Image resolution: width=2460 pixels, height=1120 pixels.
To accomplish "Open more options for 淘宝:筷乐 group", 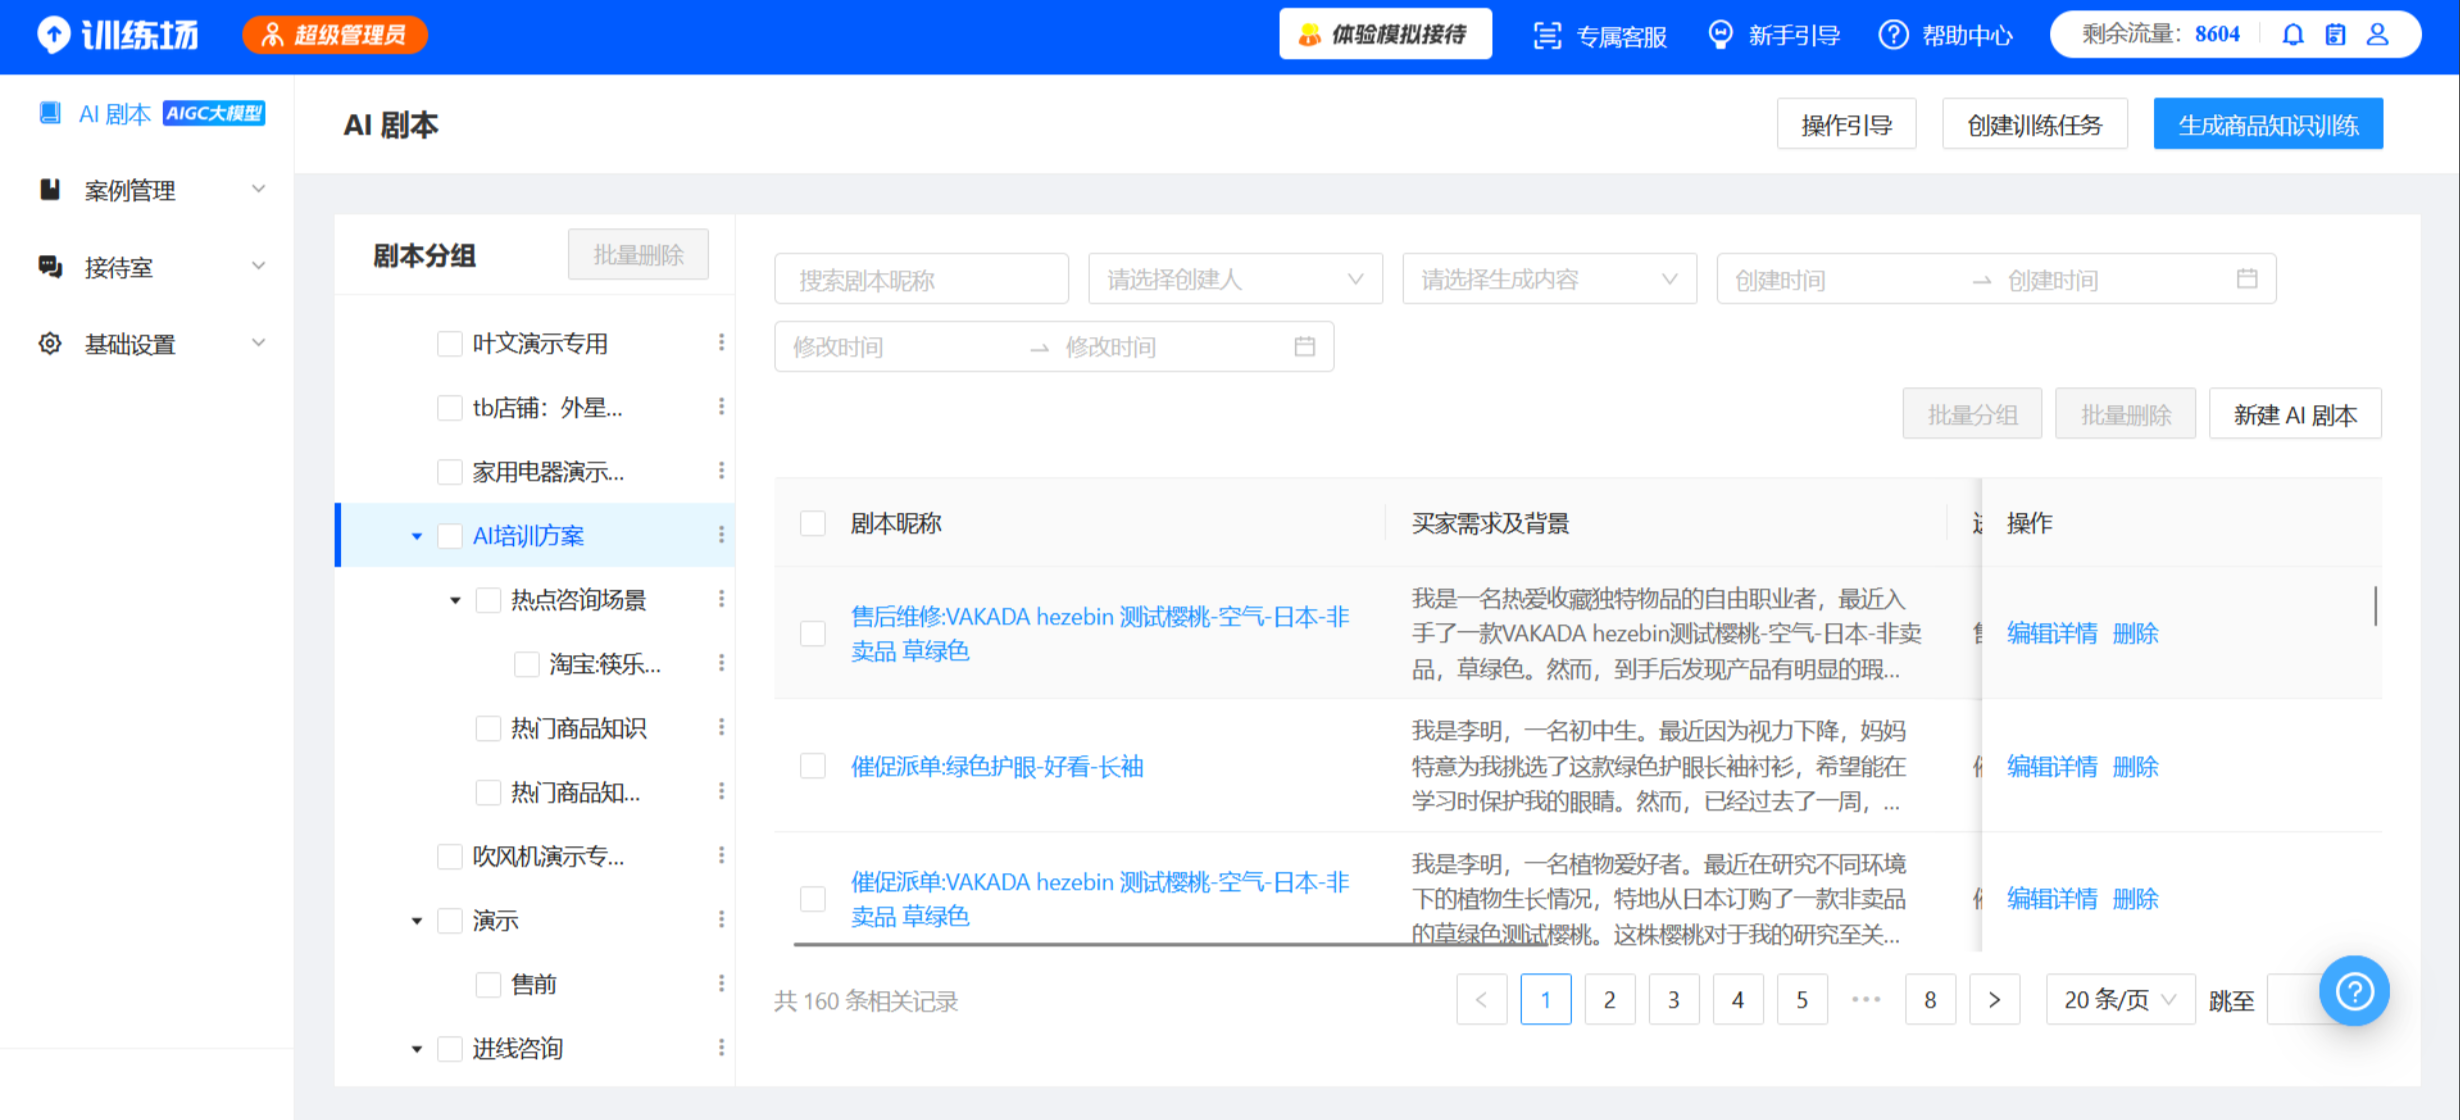I will click(x=721, y=663).
